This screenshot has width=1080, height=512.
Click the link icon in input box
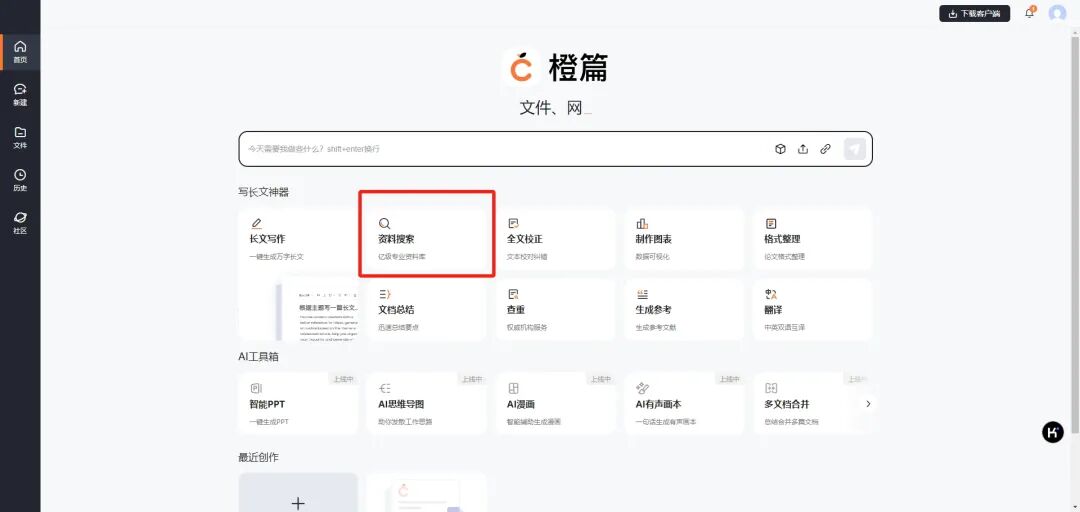825,149
